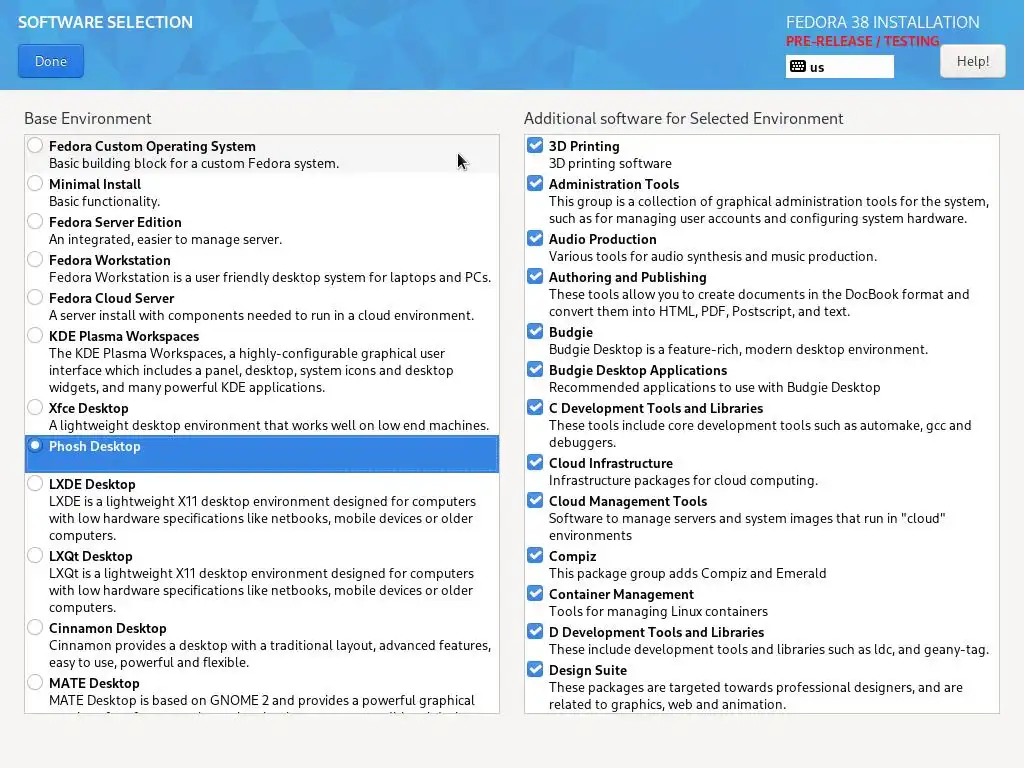
Task: Select Minimal Install radio button
Action: pyautogui.click(x=35, y=183)
